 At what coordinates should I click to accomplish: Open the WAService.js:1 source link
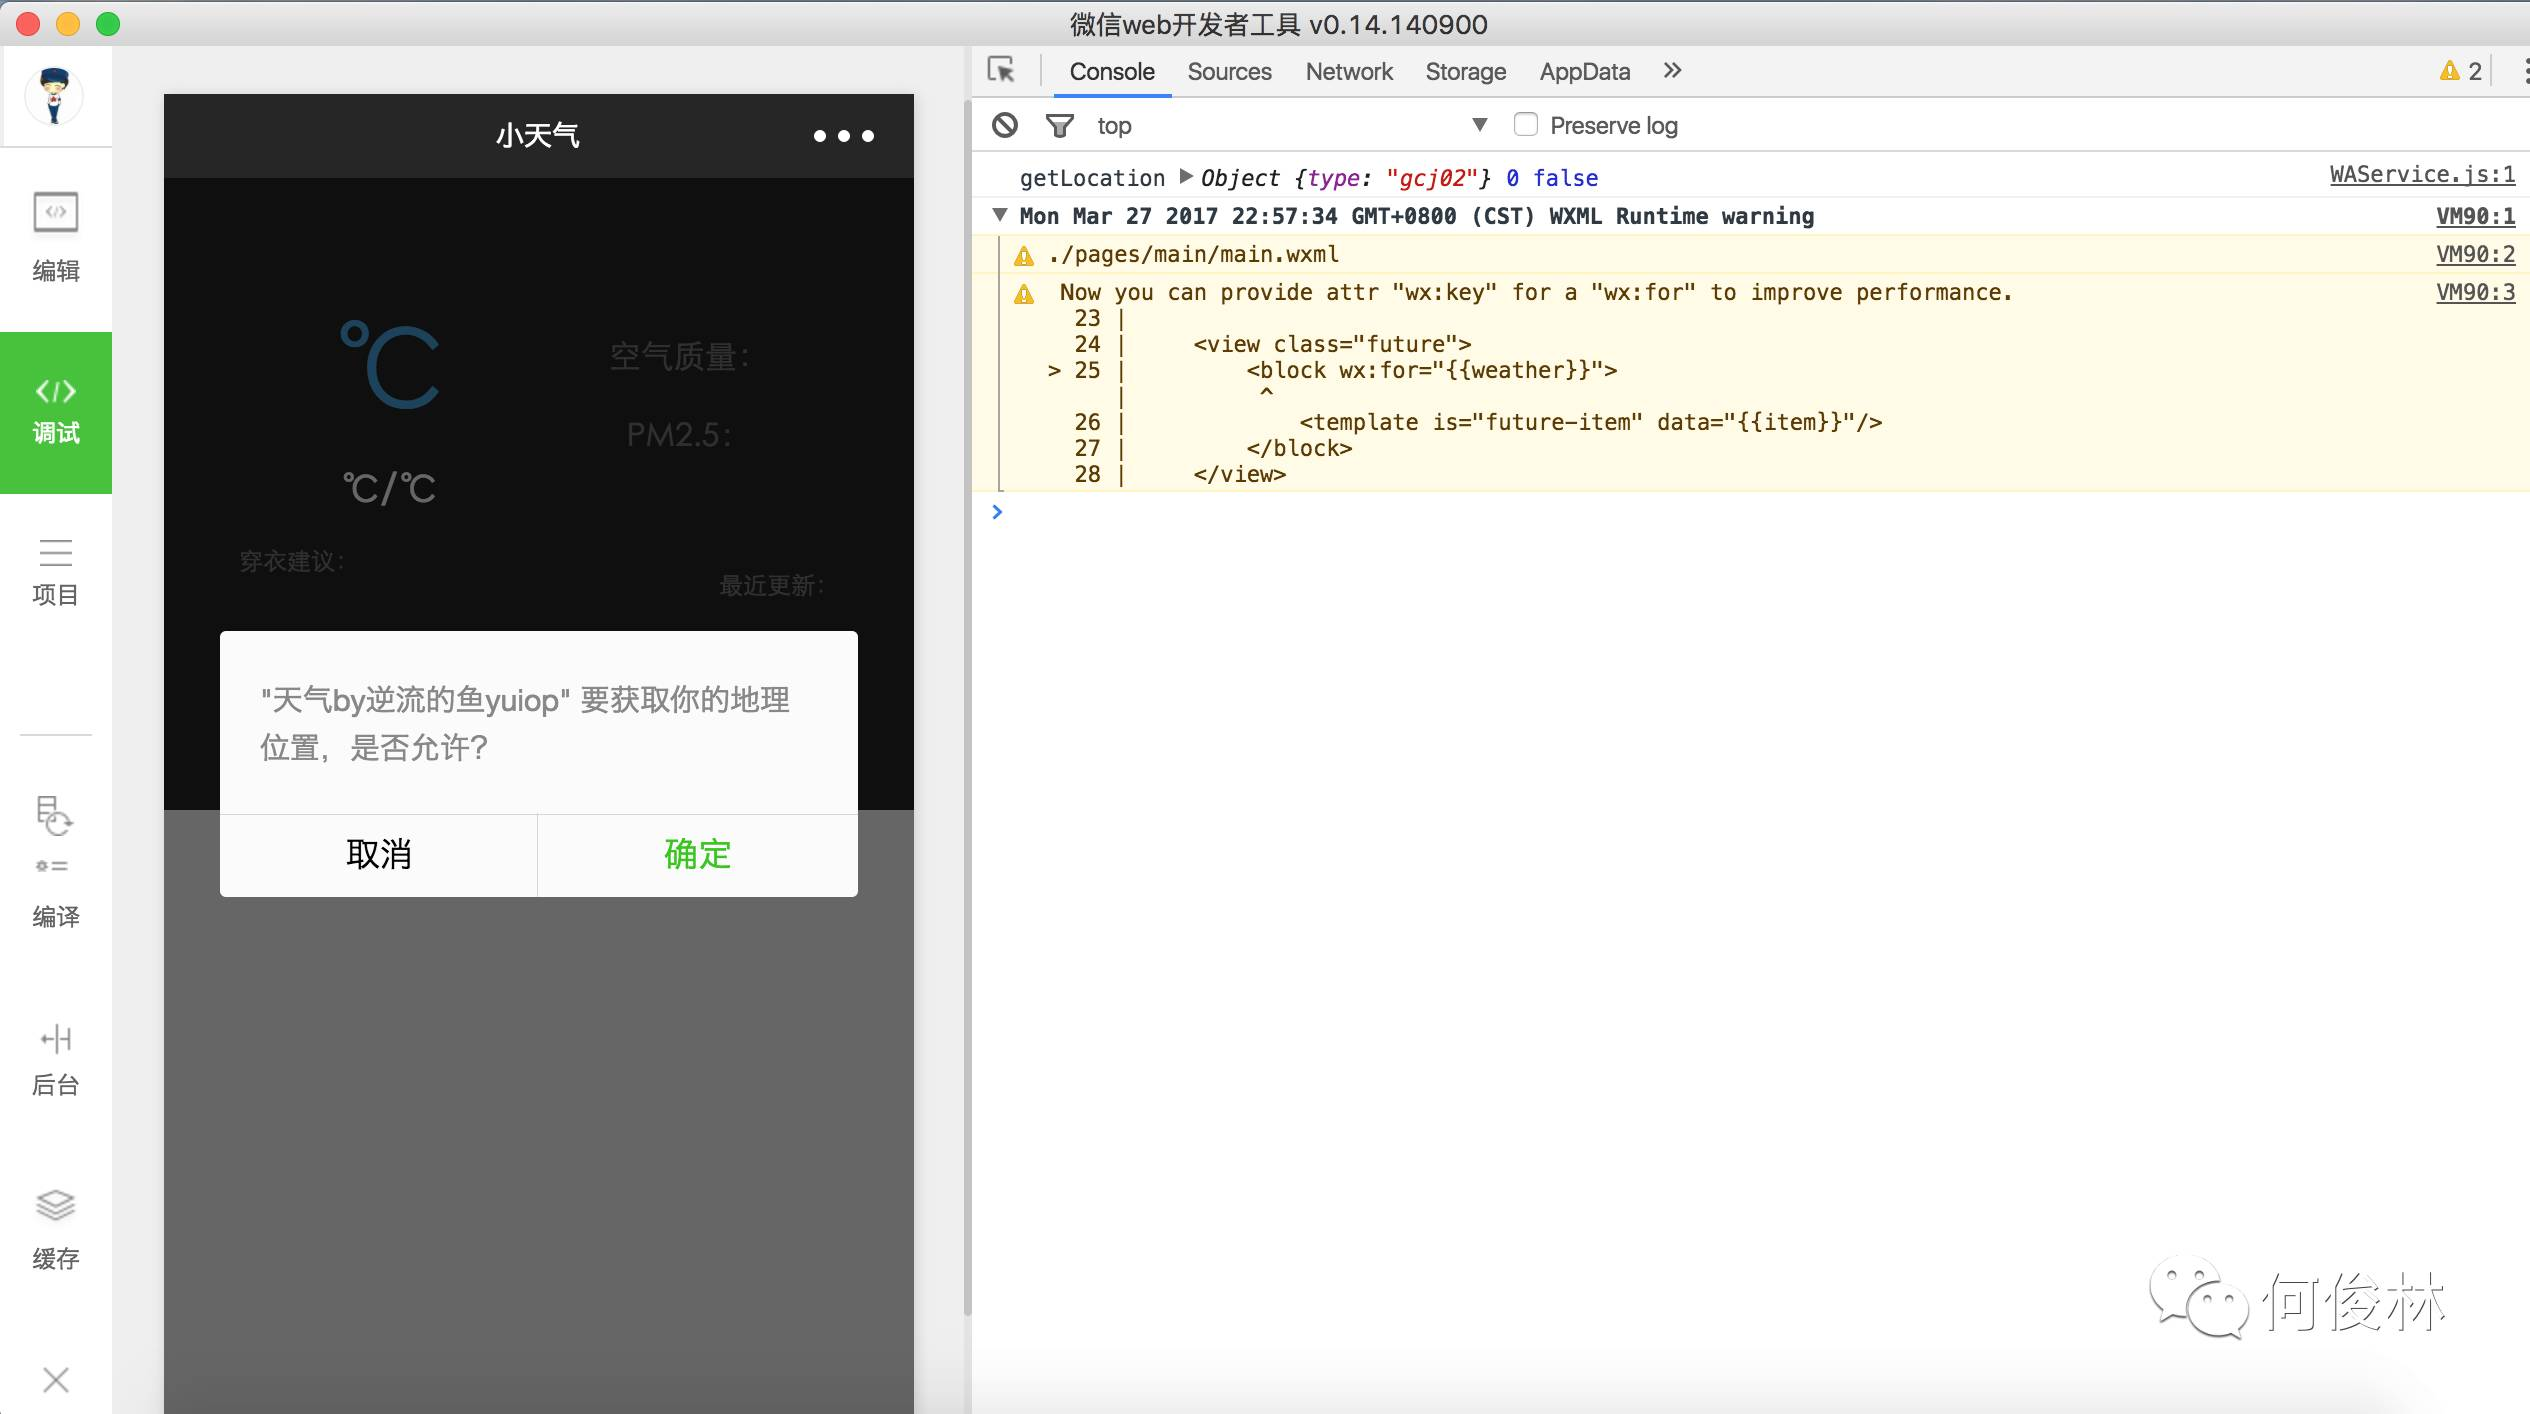tap(2421, 175)
